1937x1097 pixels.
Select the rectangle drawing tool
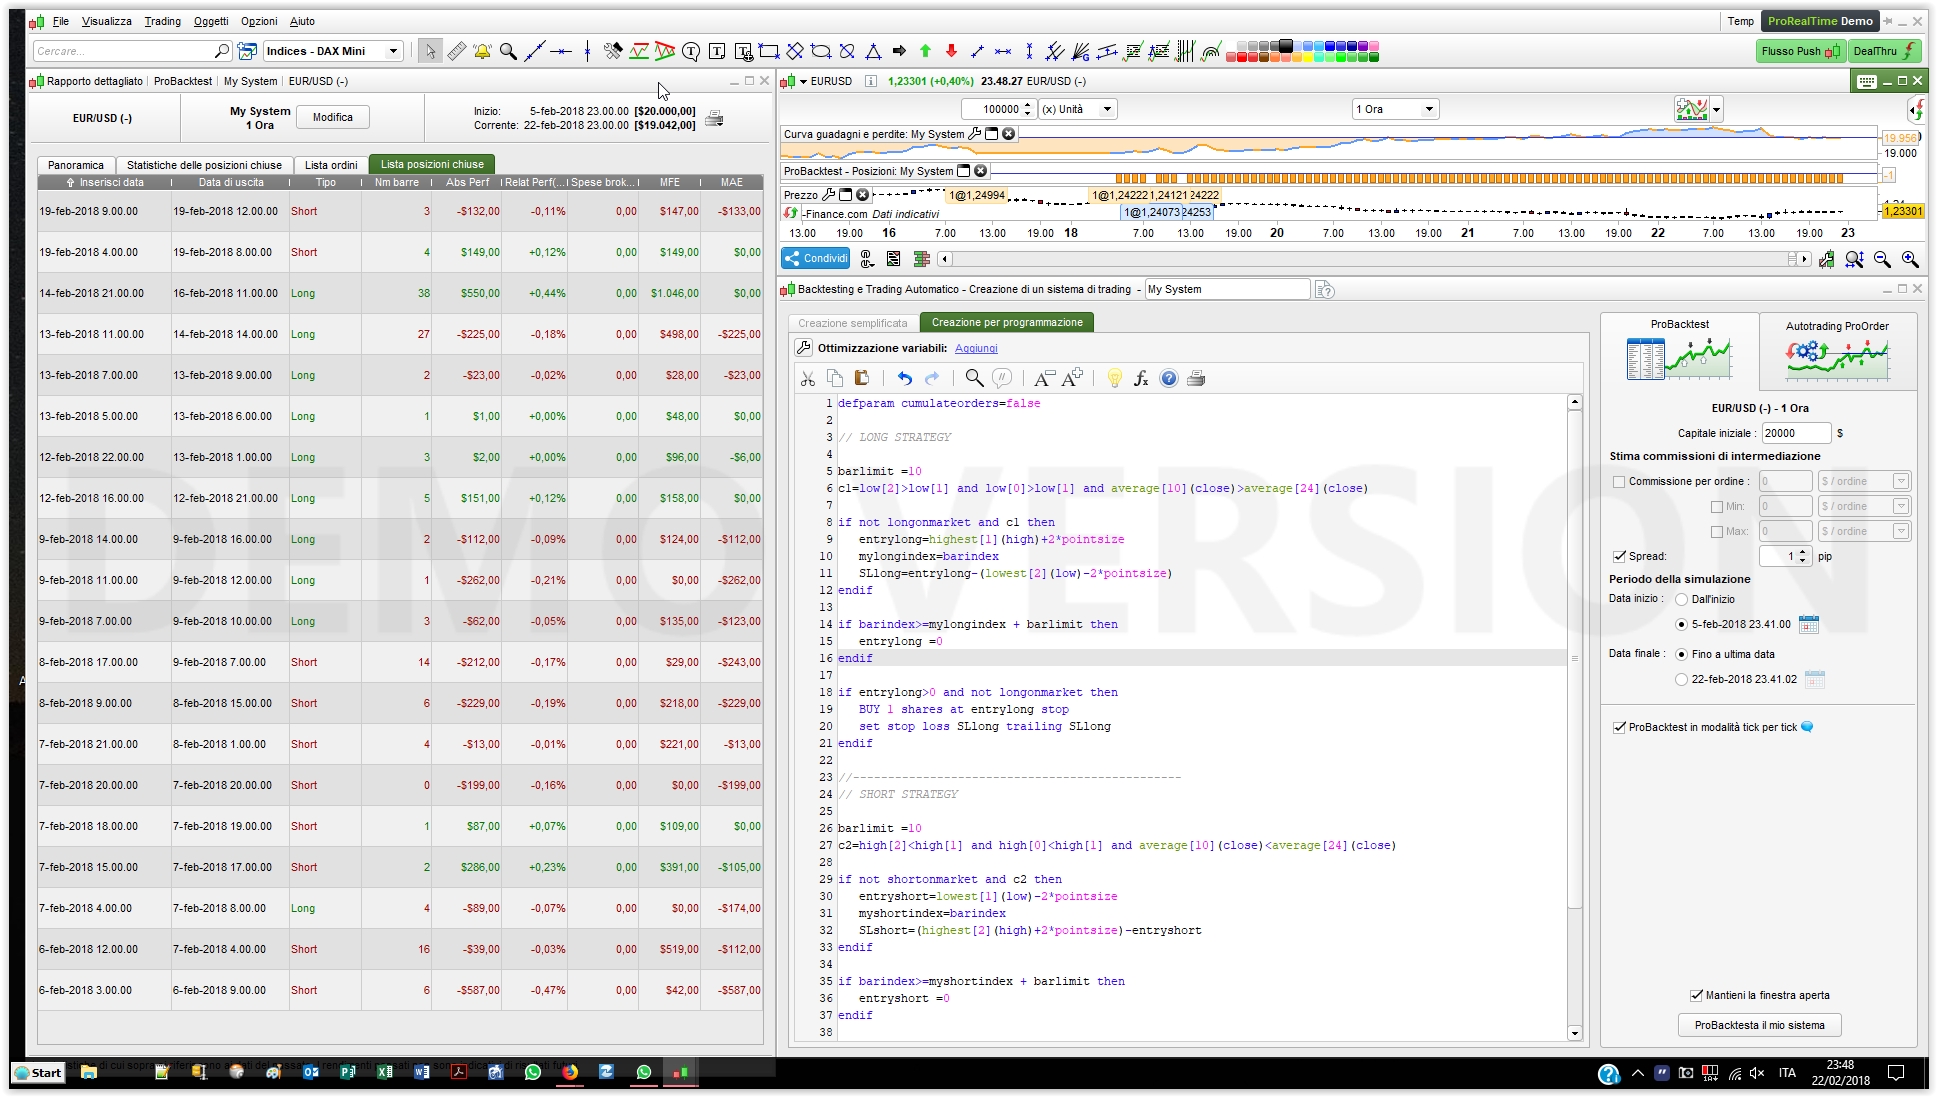coord(768,51)
